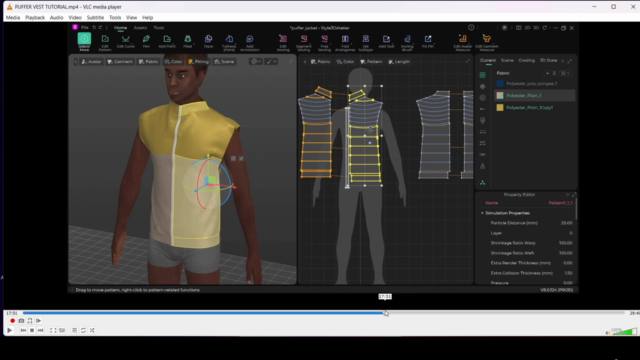640x360 pixels.
Task: Select the Pen tool
Action: click(x=146, y=42)
